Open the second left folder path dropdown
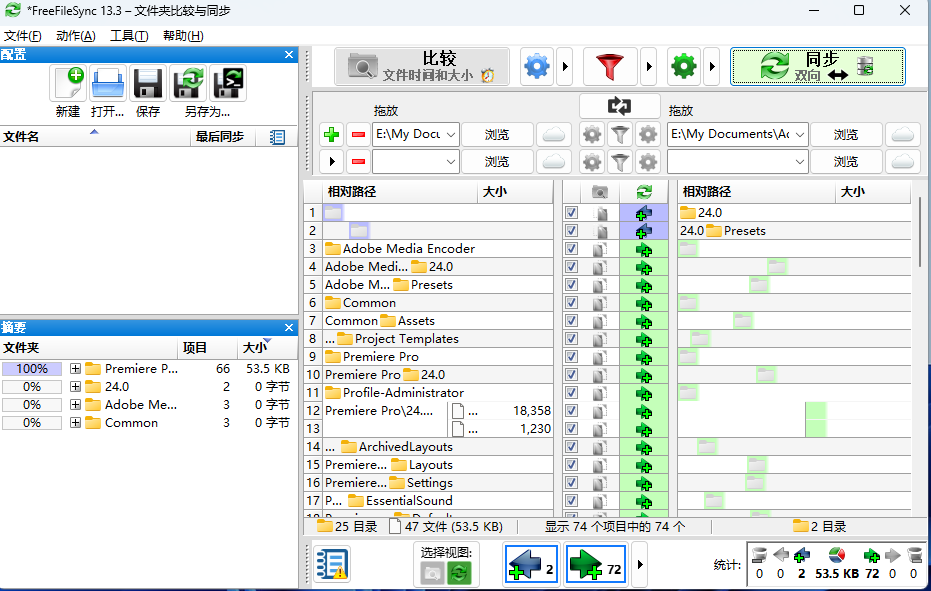This screenshot has width=931, height=591. pos(451,162)
